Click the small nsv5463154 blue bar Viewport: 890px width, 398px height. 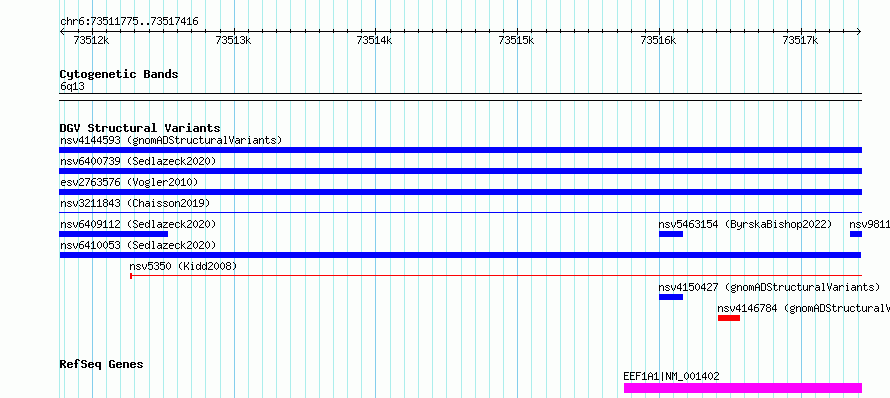(670, 234)
